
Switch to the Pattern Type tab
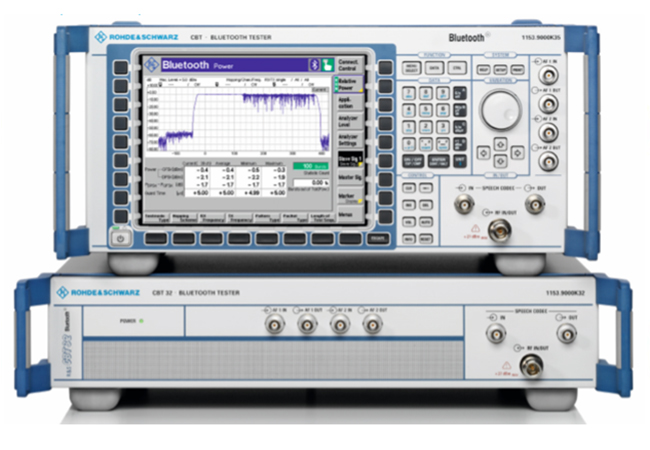[x=267, y=218]
